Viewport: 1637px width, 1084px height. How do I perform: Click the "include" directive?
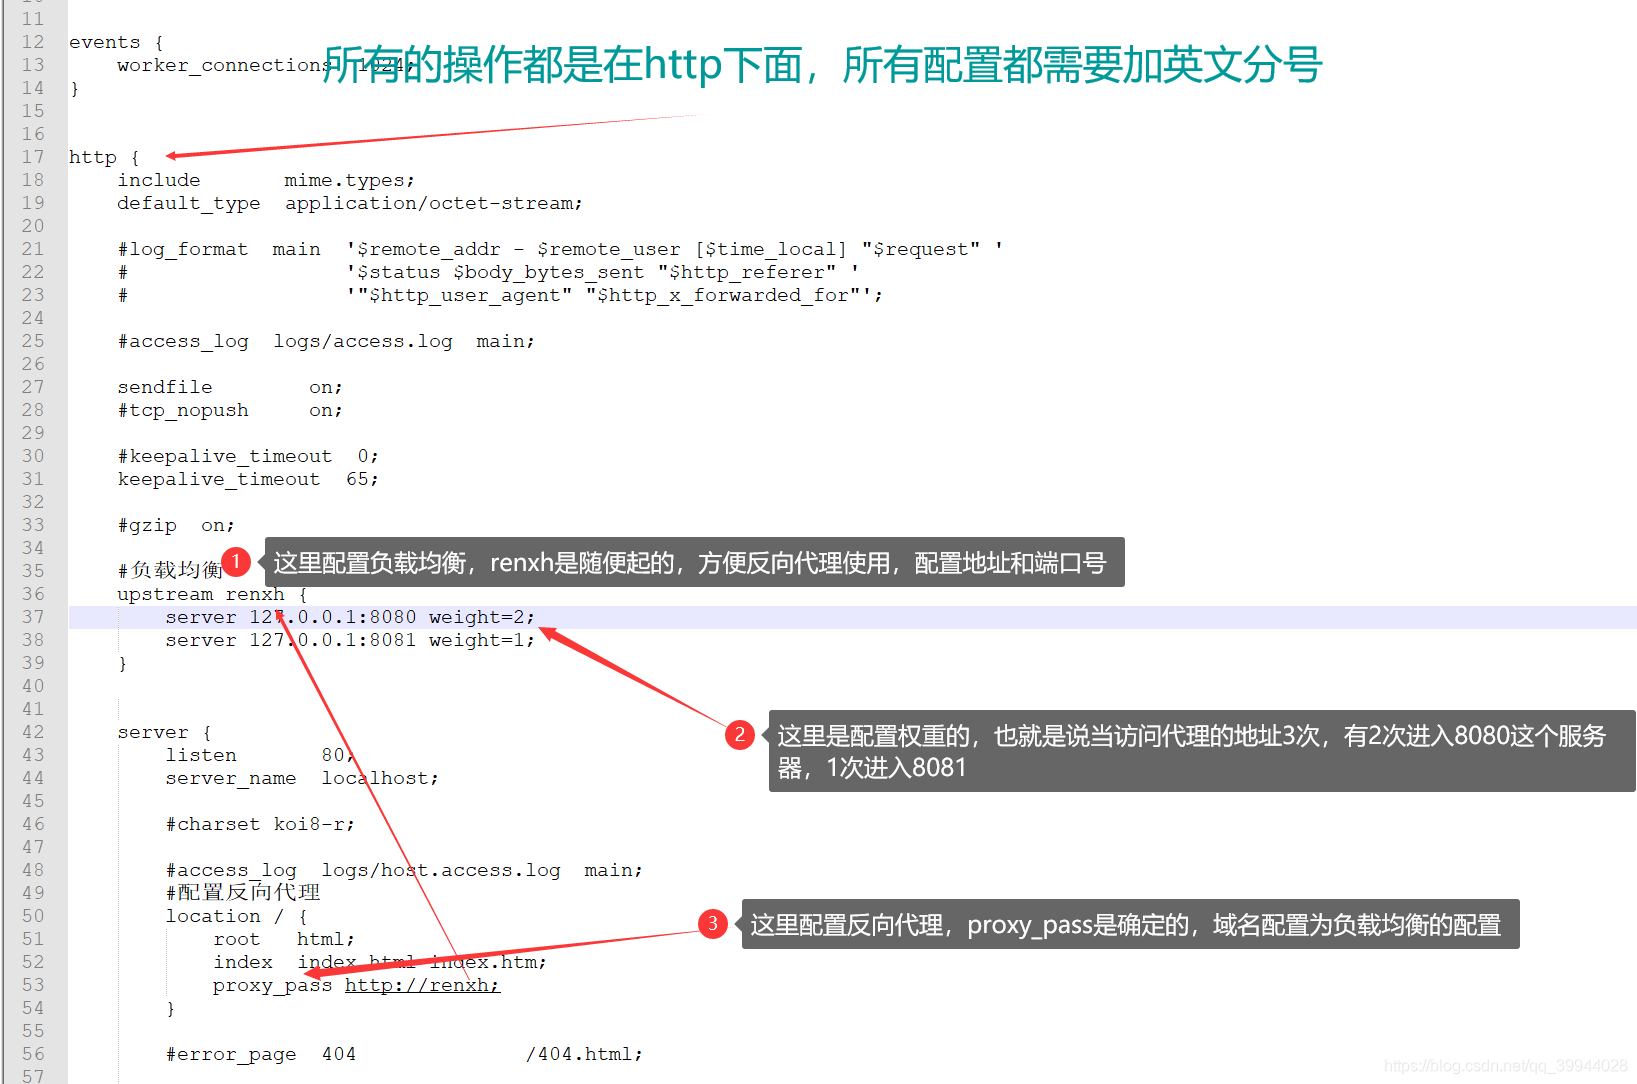tap(159, 180)
